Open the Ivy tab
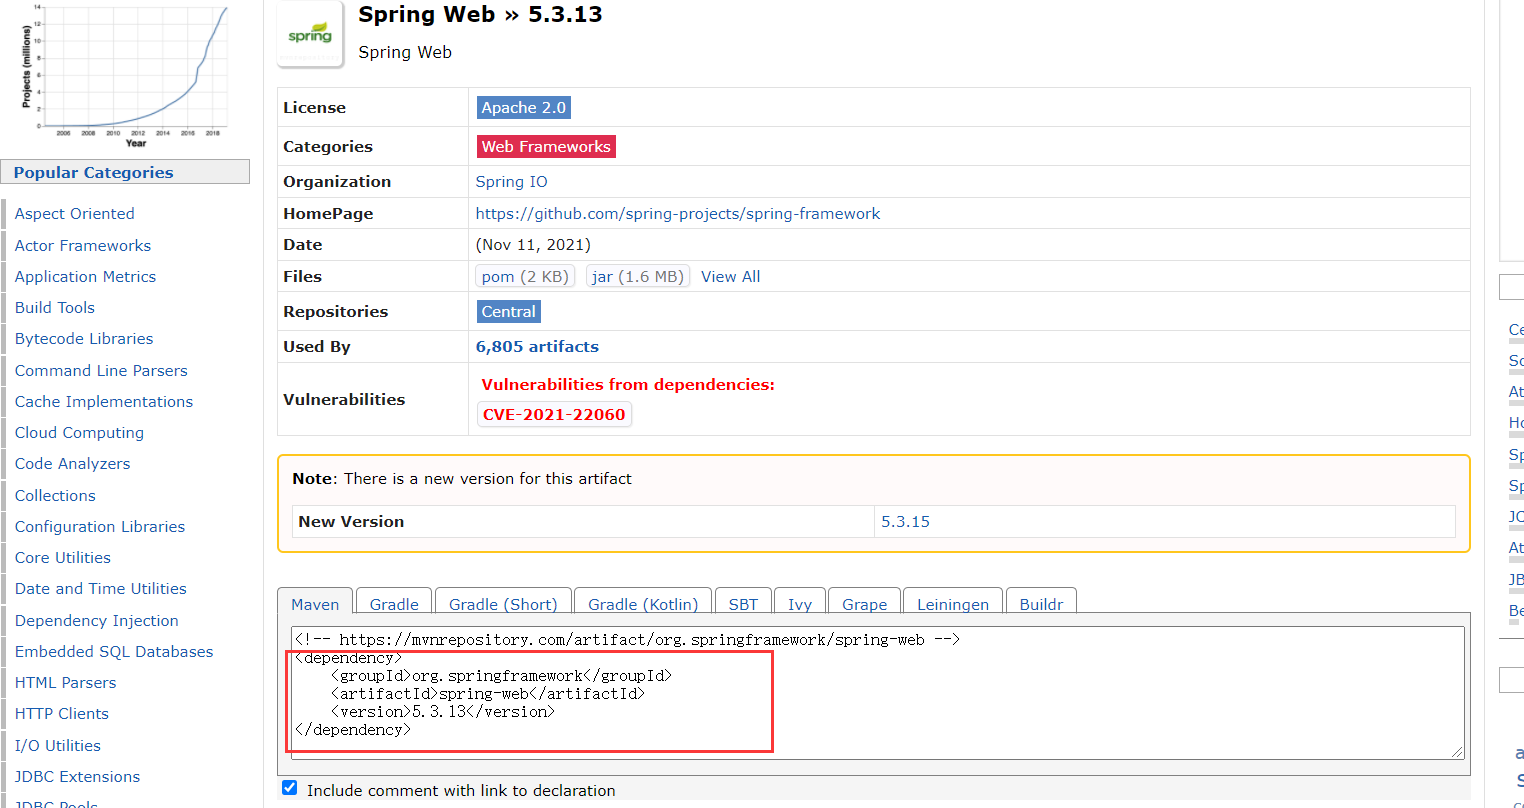 coord(800,603)
